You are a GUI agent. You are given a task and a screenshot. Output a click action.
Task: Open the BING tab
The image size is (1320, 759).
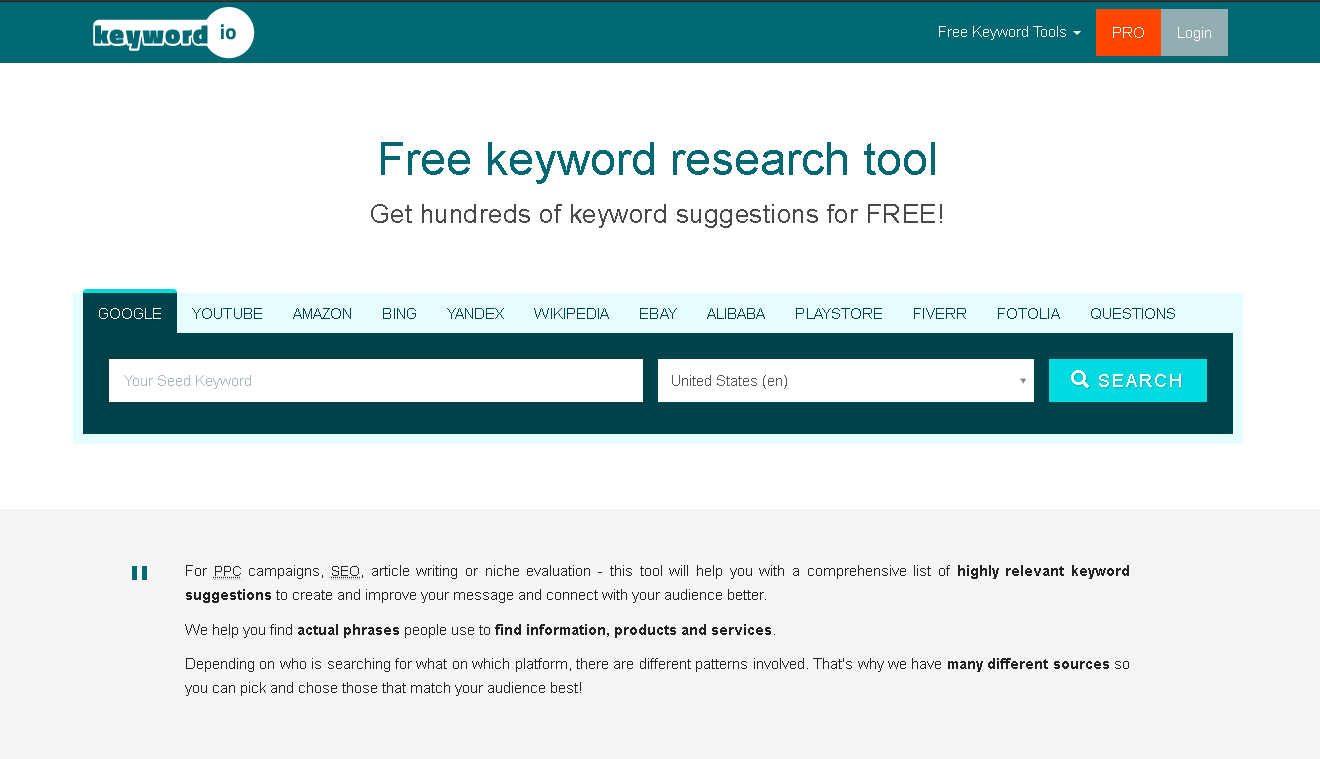click(x=399, y=313)
